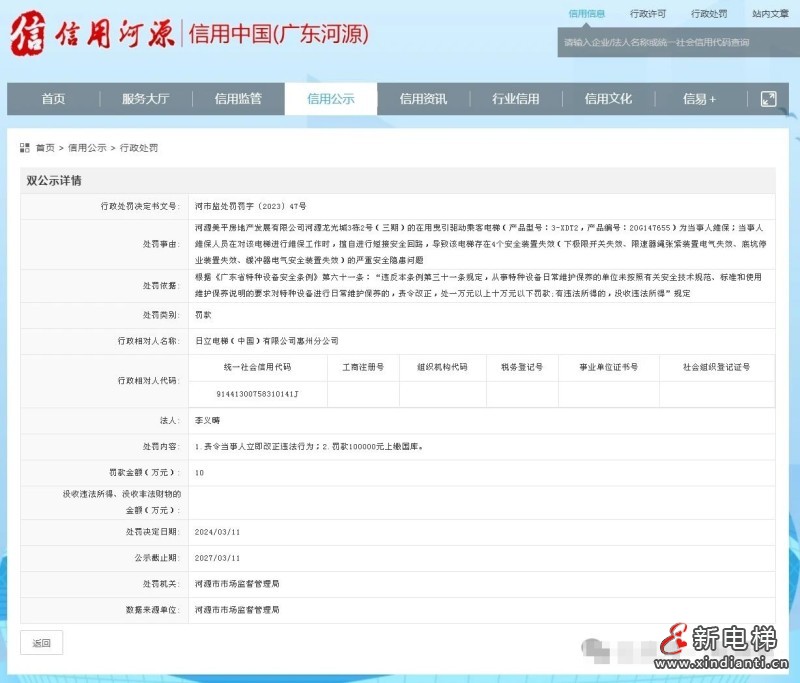The width and height of the screenshot is (800, 683).
Task: Open the 信用资讯 menu item
Action: (x=424, y=98)
